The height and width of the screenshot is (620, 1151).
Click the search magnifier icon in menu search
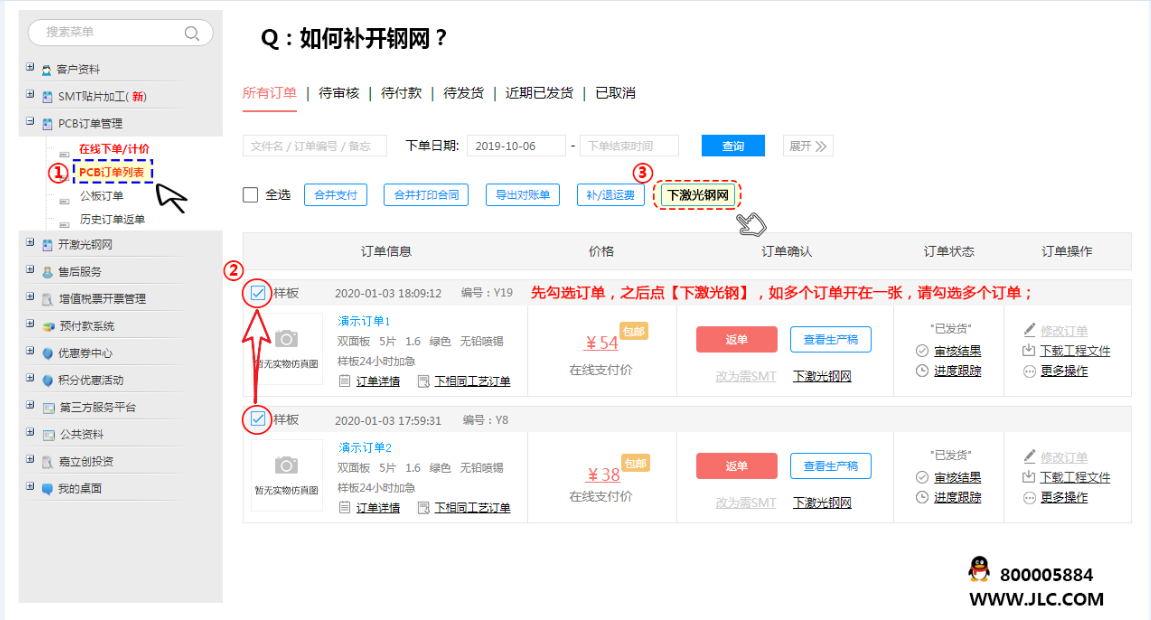(x=192, y=33)
